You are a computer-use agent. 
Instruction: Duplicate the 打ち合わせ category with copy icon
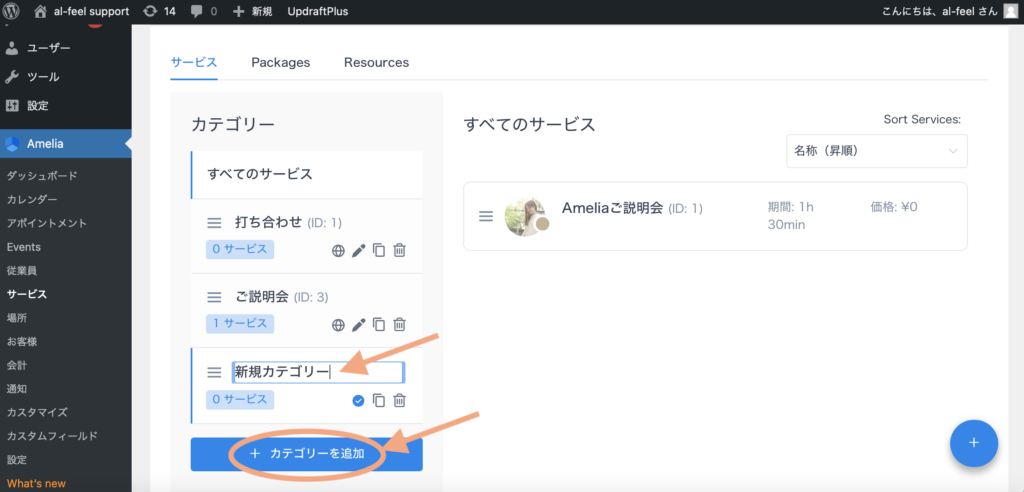(x=379, y=250)
